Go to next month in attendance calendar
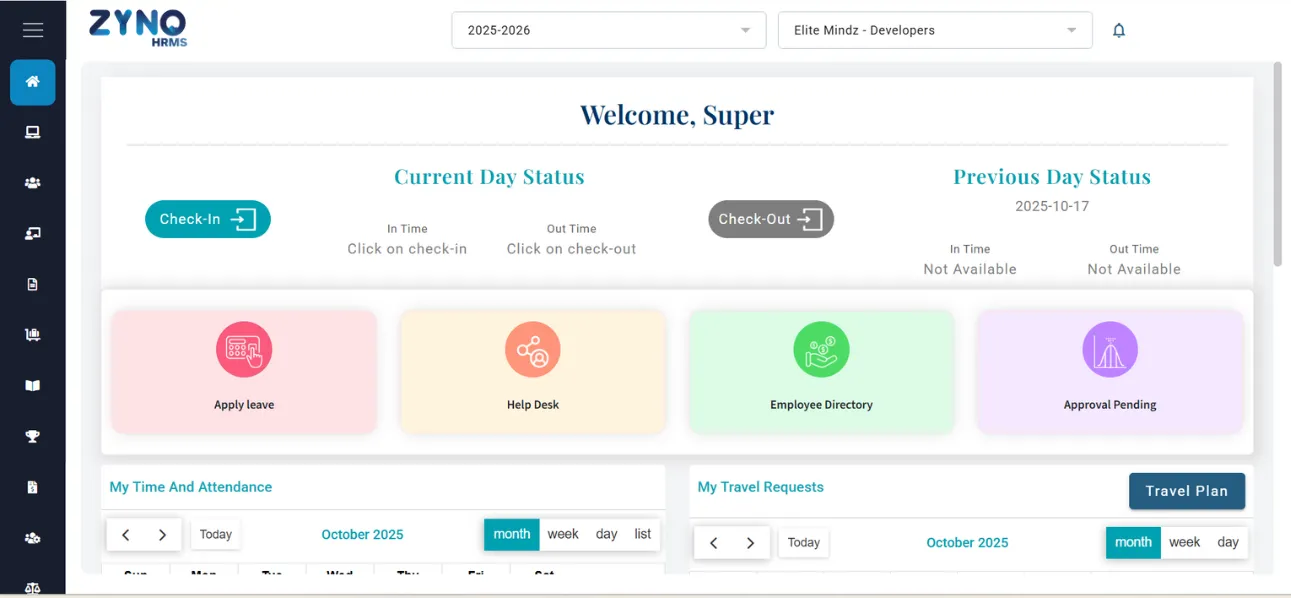 point(162,535)
